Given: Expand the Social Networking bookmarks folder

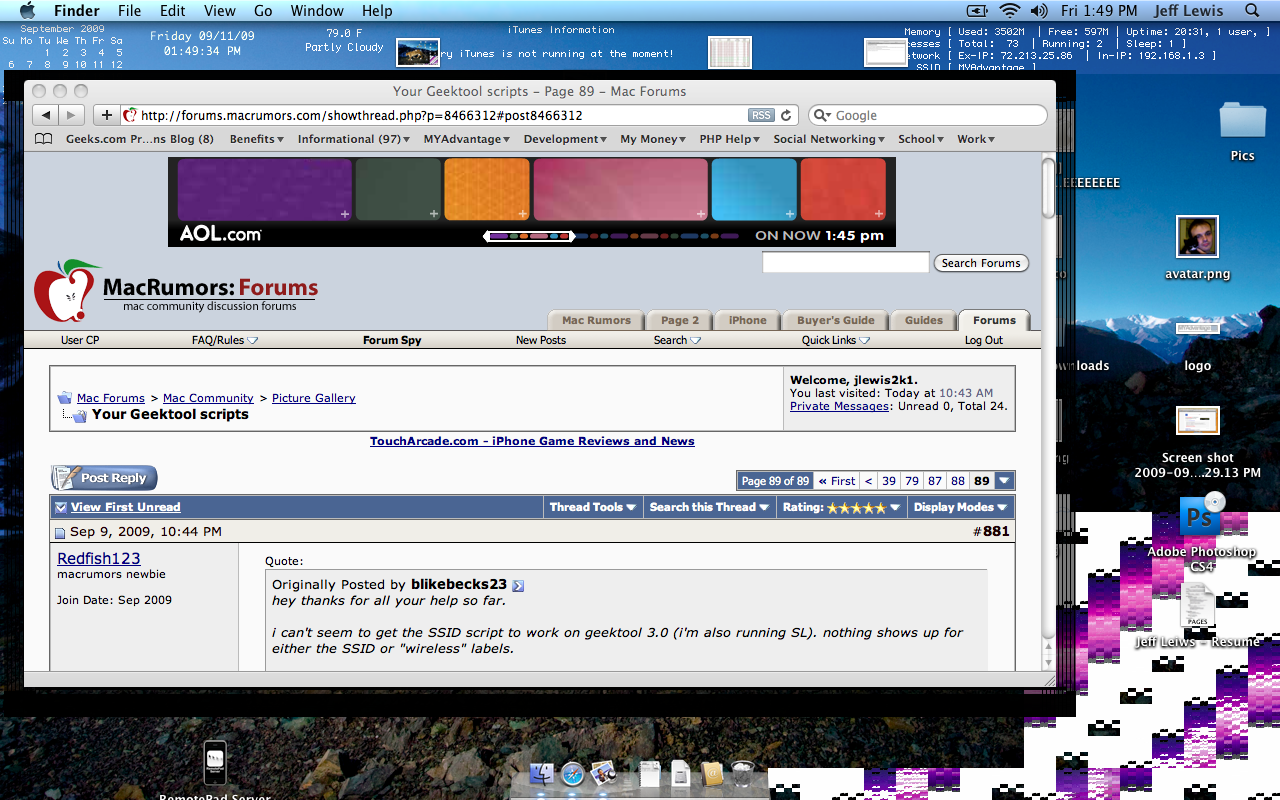Looking at the screenshot, I should click(x=829, y=139).
